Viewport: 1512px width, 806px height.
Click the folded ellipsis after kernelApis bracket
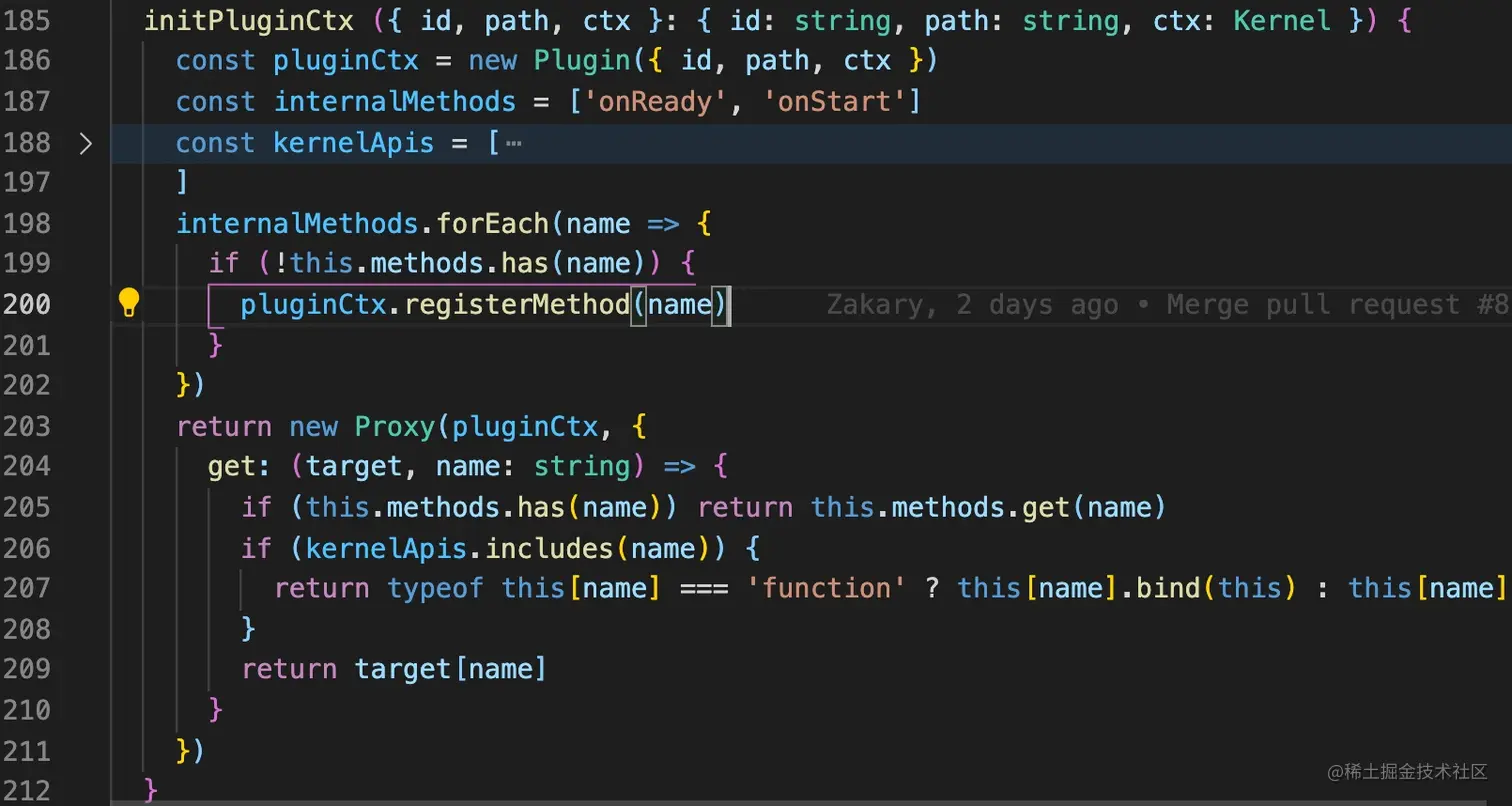(x=514, y=143)
